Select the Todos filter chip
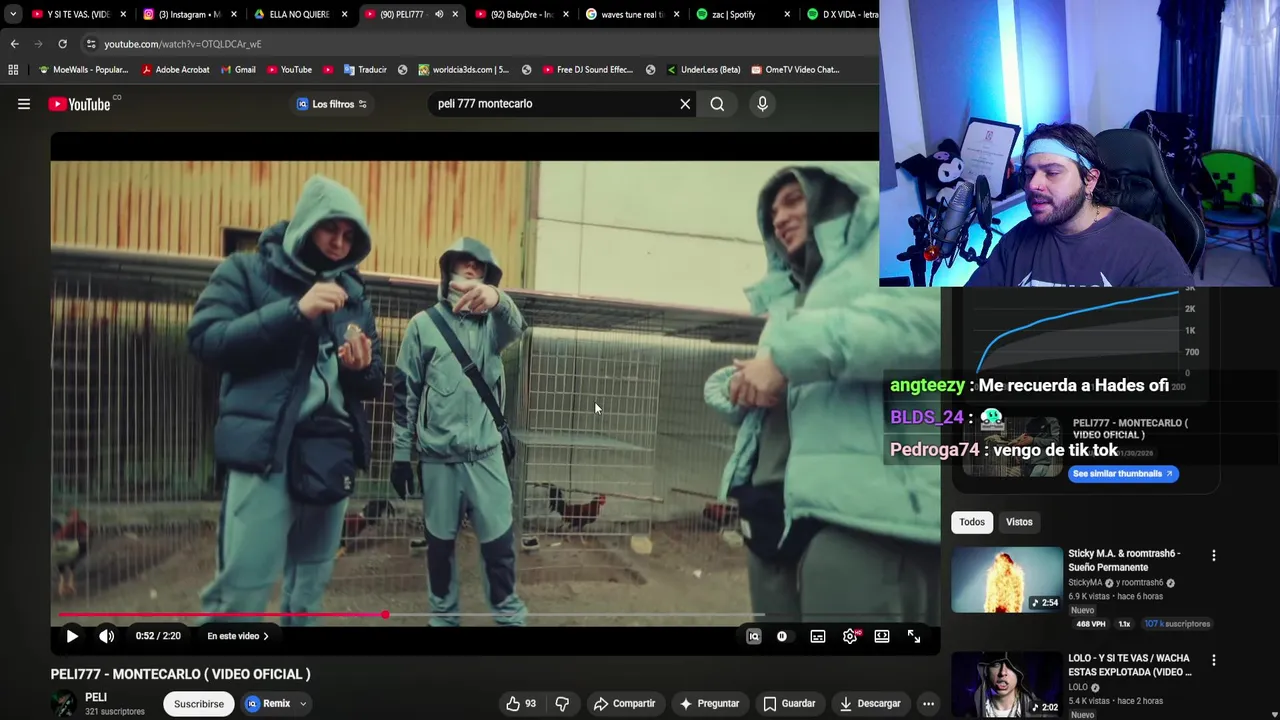 (x=972, y=522)
